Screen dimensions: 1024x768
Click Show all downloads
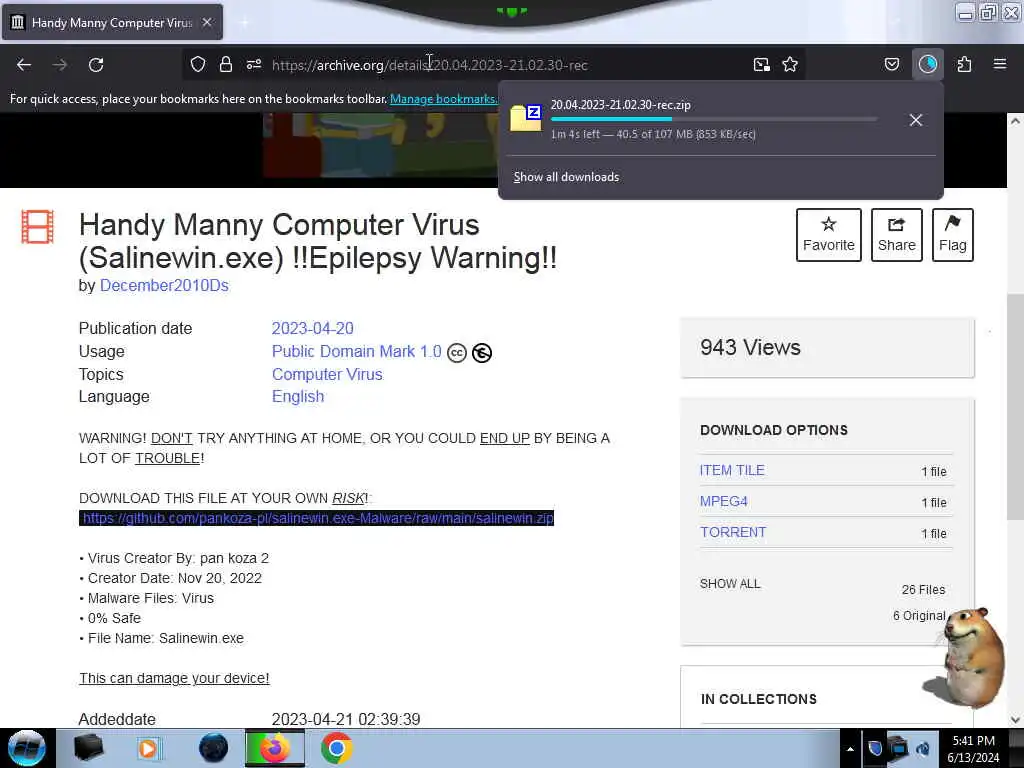pyautogui.click(x=566, y=177)
